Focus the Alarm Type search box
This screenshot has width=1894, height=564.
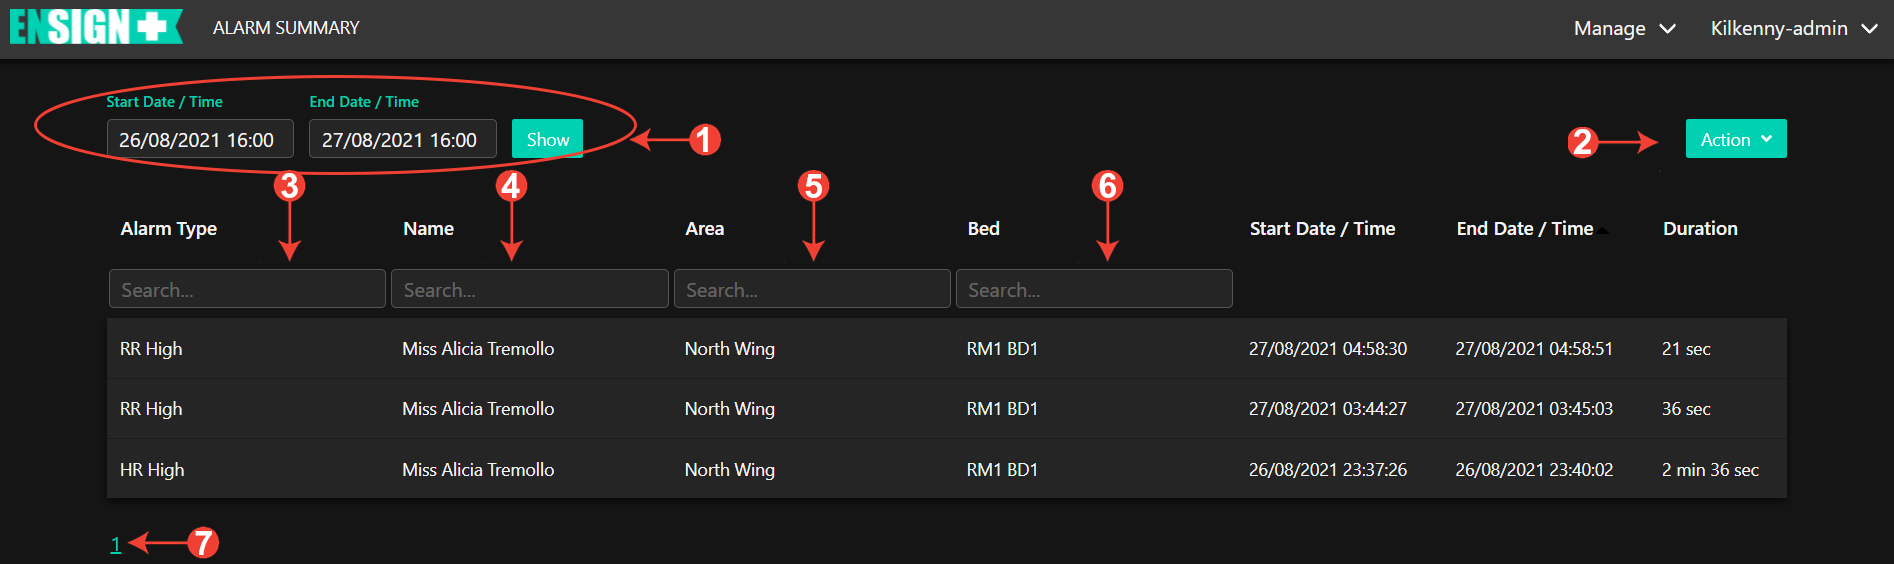247,289
